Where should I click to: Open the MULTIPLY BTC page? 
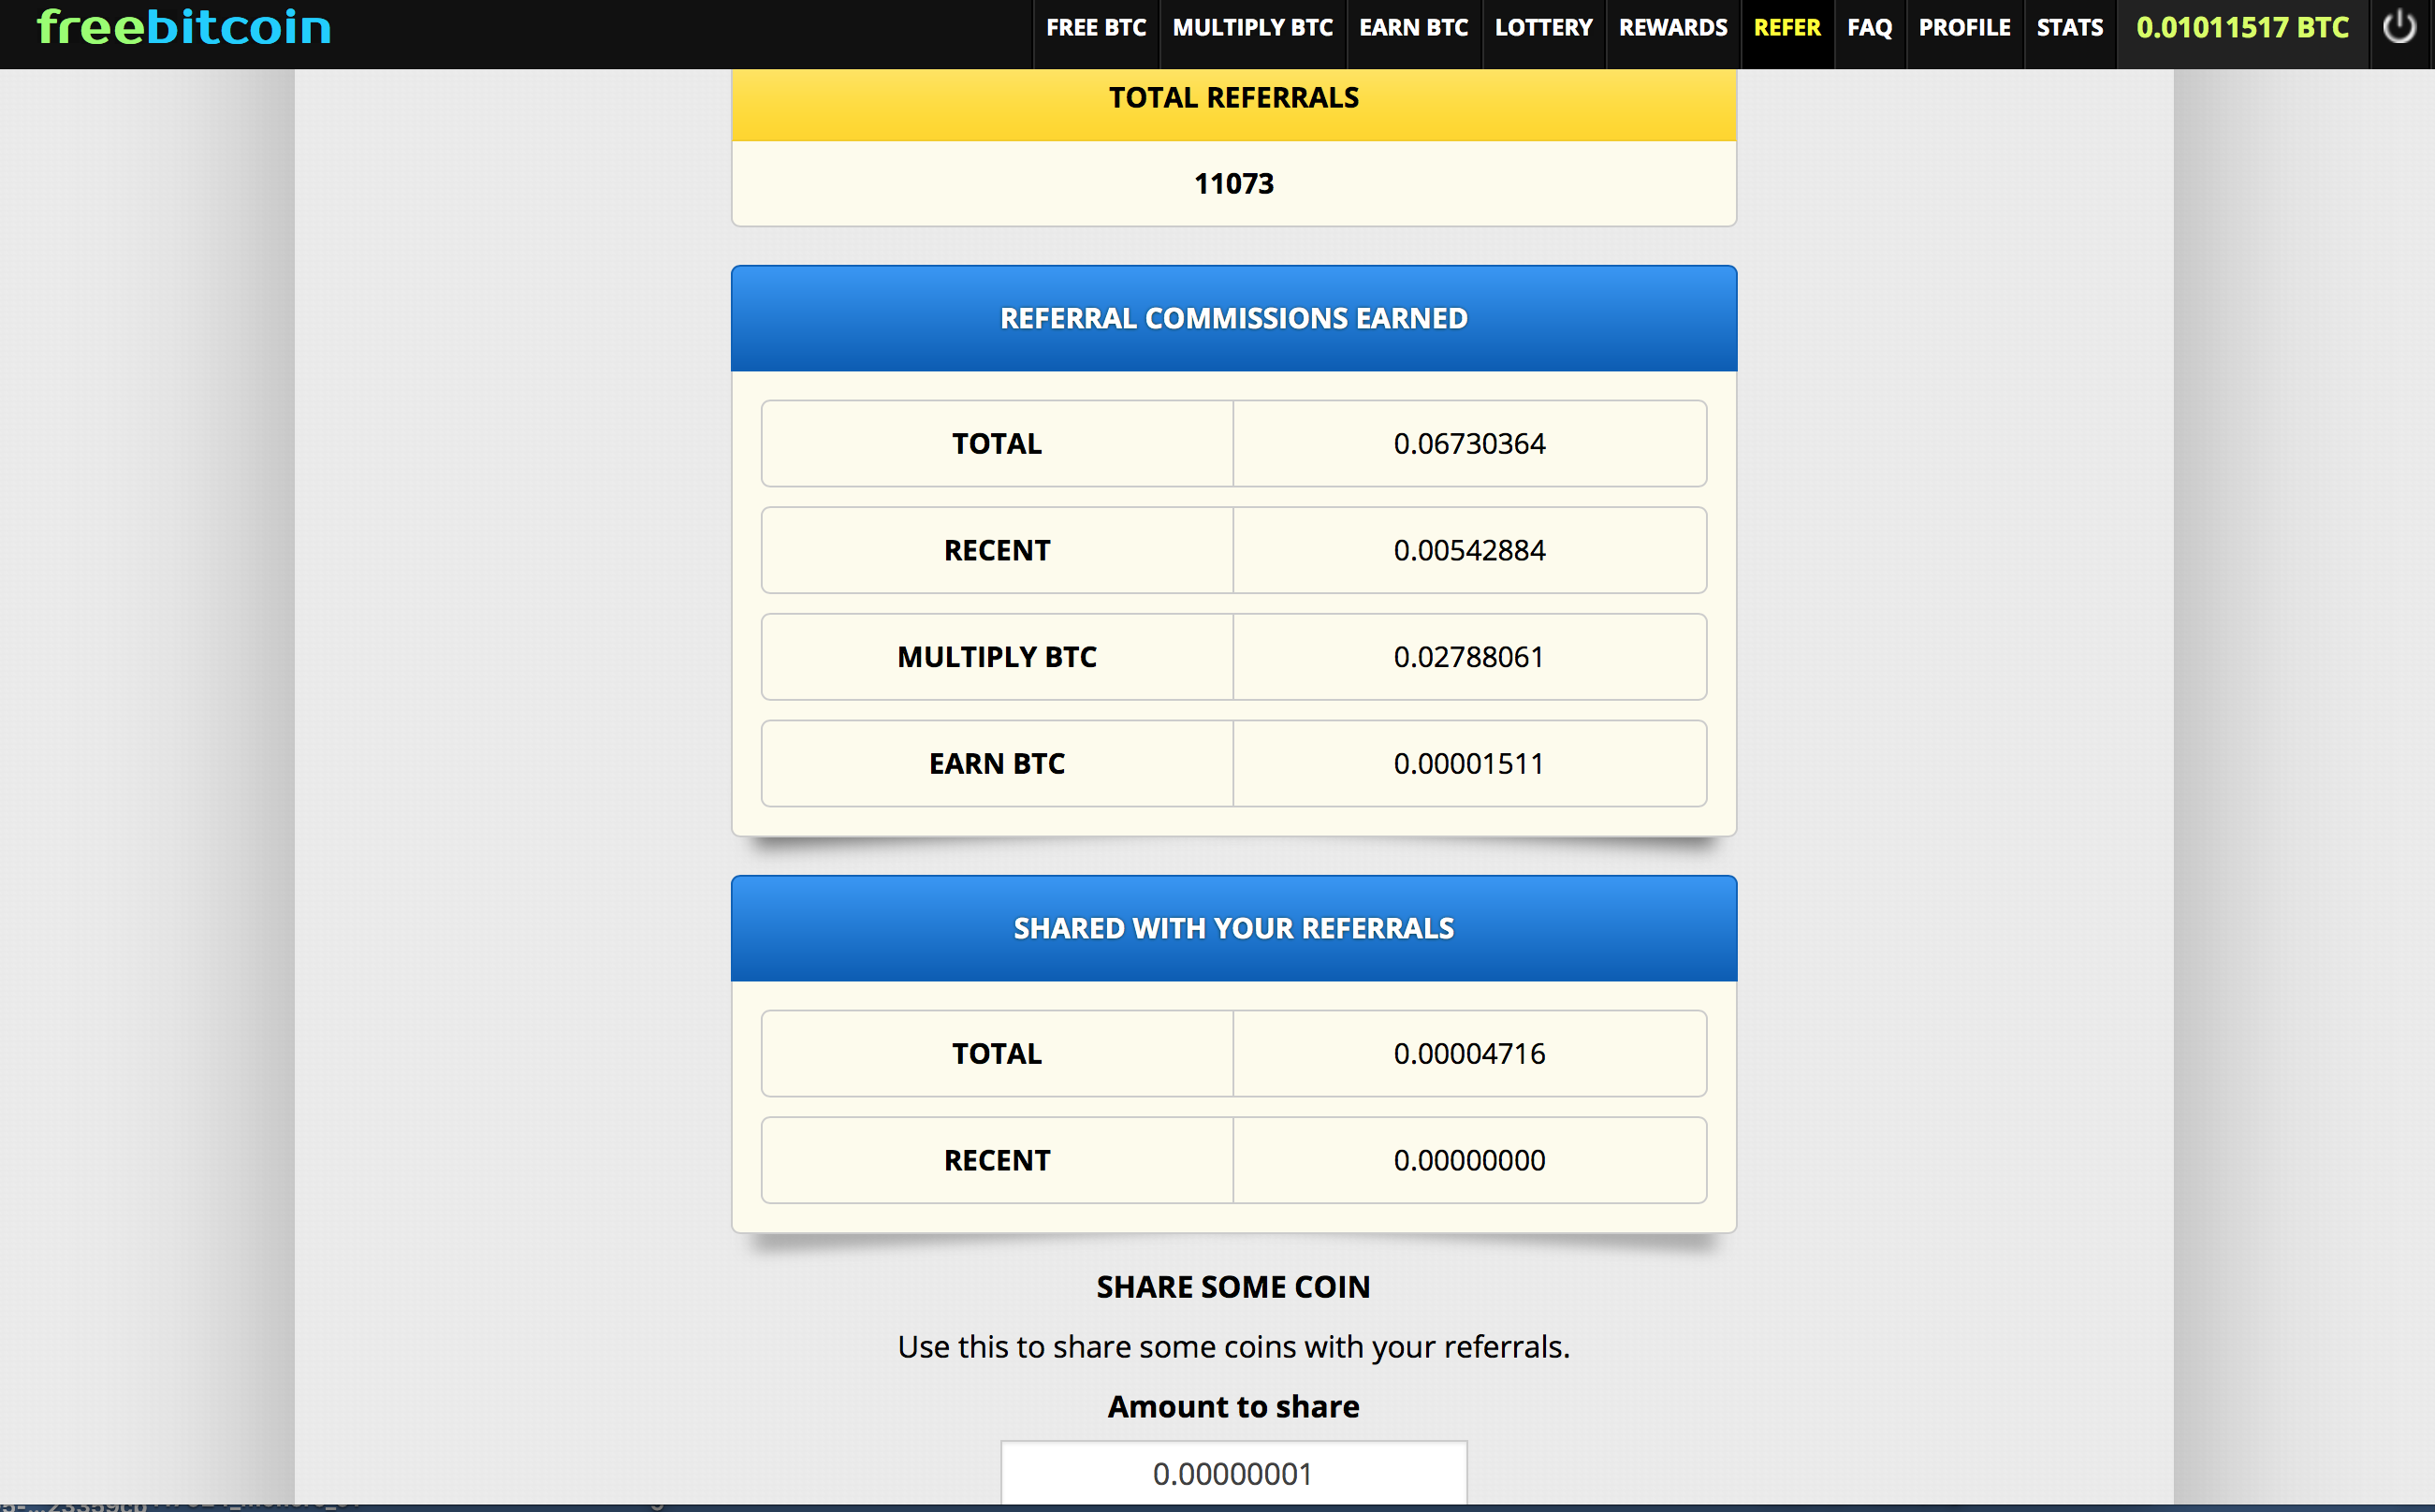point(1252,28)
